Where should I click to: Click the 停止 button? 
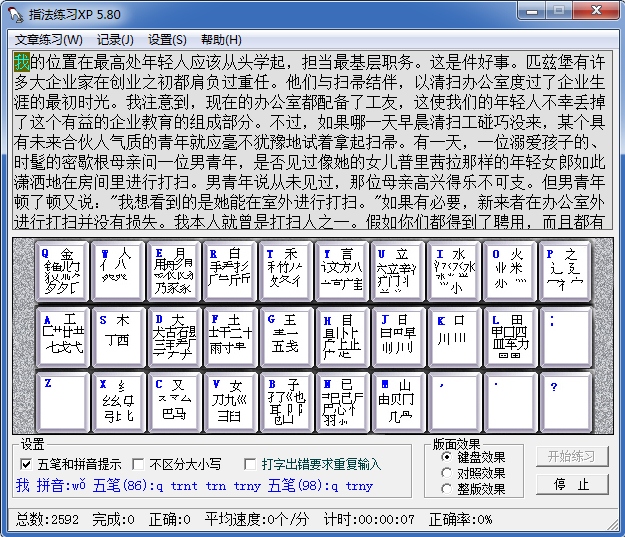[x=572, y=484]
